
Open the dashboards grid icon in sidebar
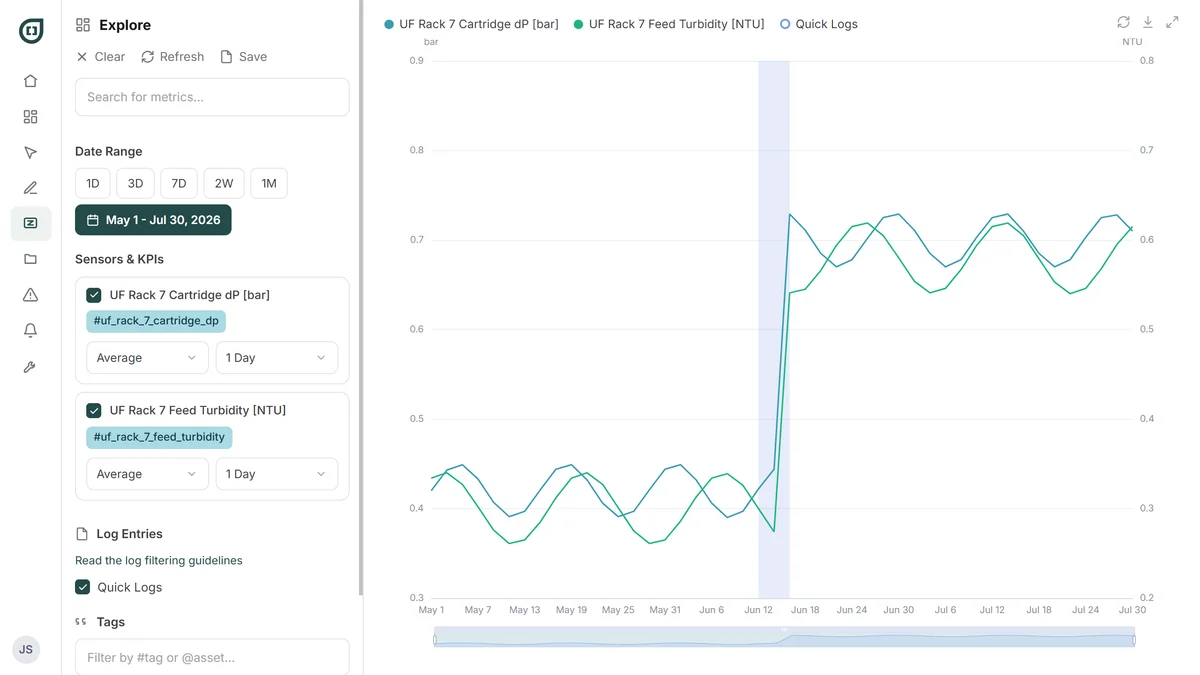pyautogui.click(x=30, y=117)
